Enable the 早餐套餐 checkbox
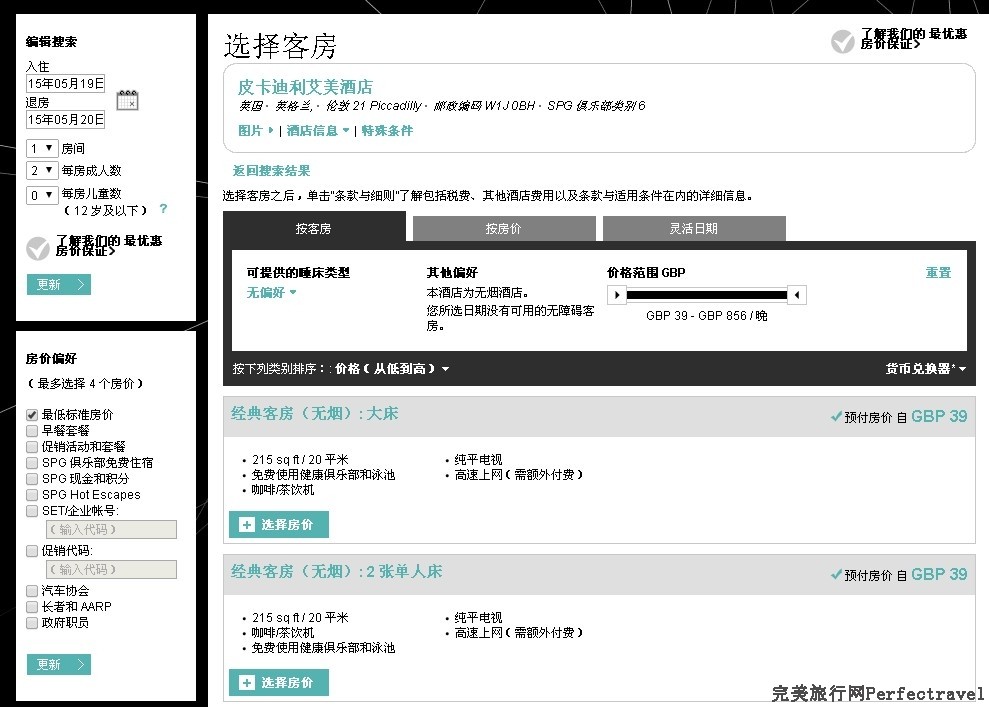Viewport: 989px width, 707px height. coord(32,430)
